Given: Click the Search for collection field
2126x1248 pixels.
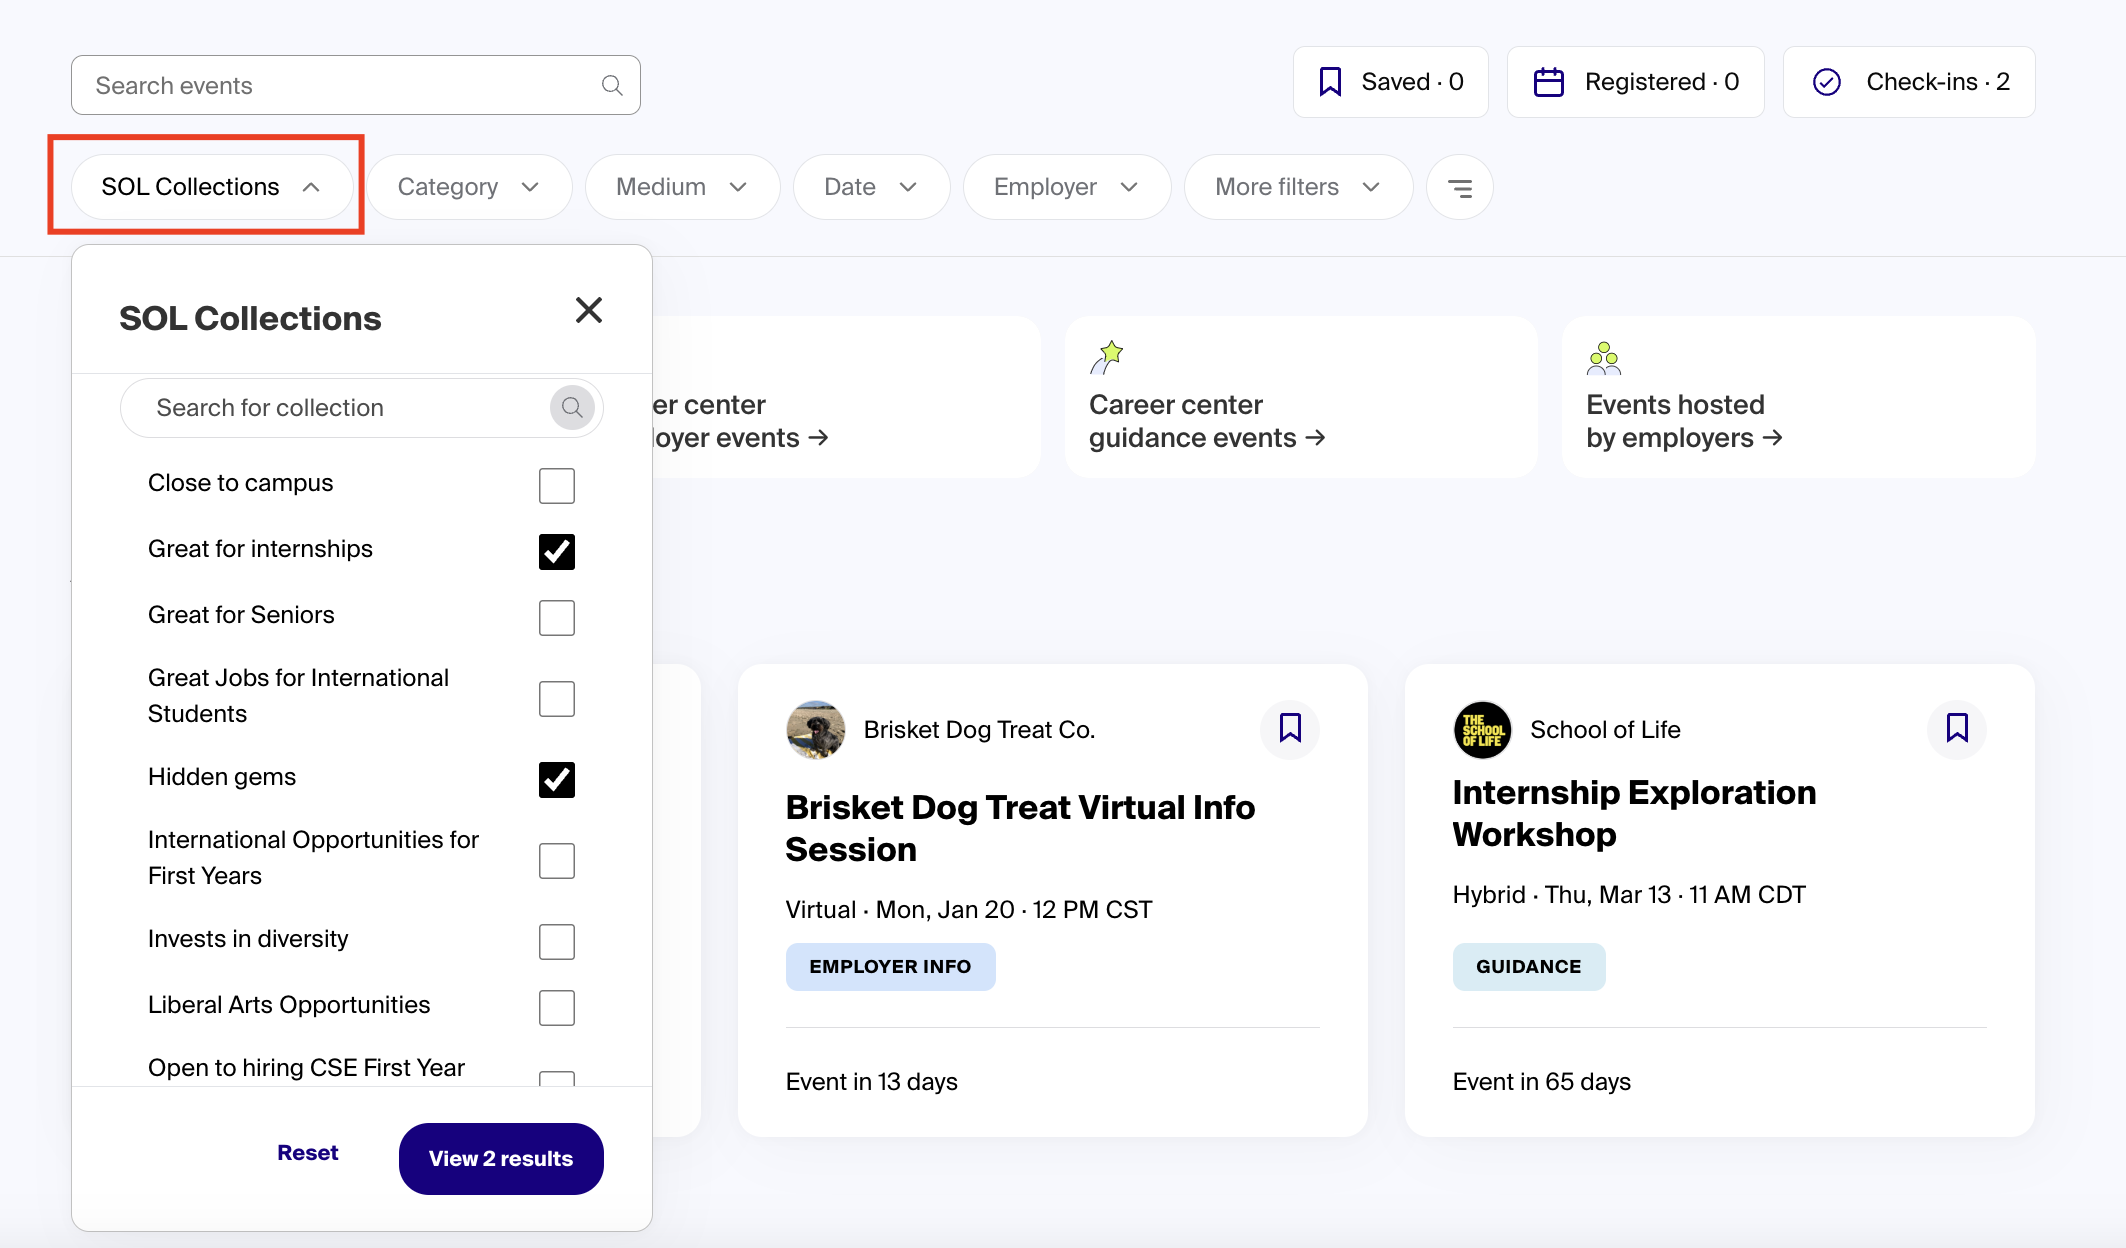Looking at the screenshot, I should point(362,407).
